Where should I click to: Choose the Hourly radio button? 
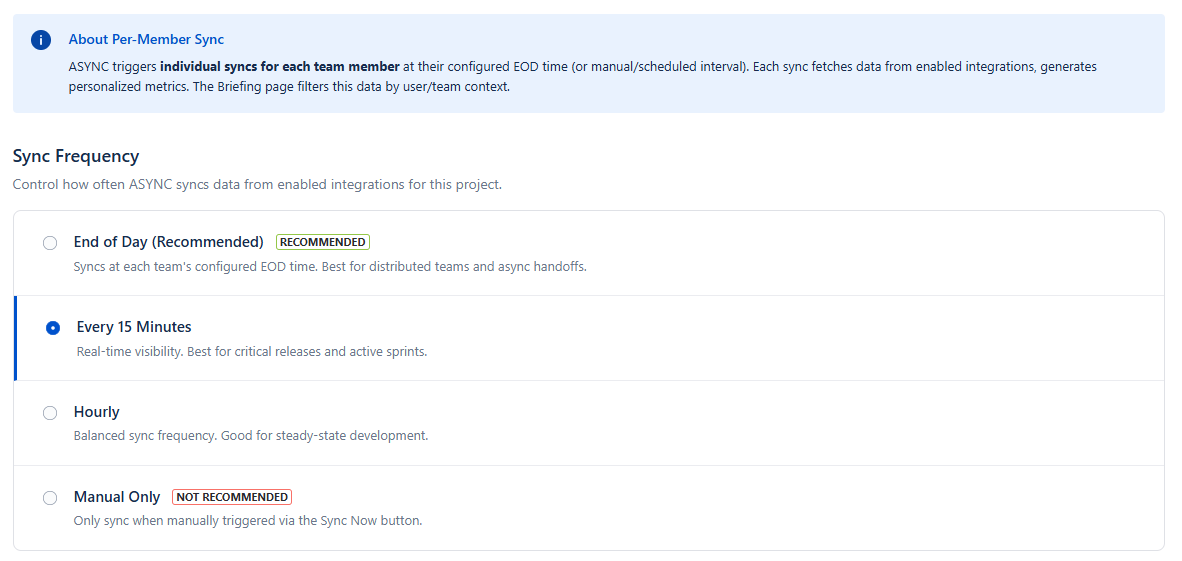50,413
